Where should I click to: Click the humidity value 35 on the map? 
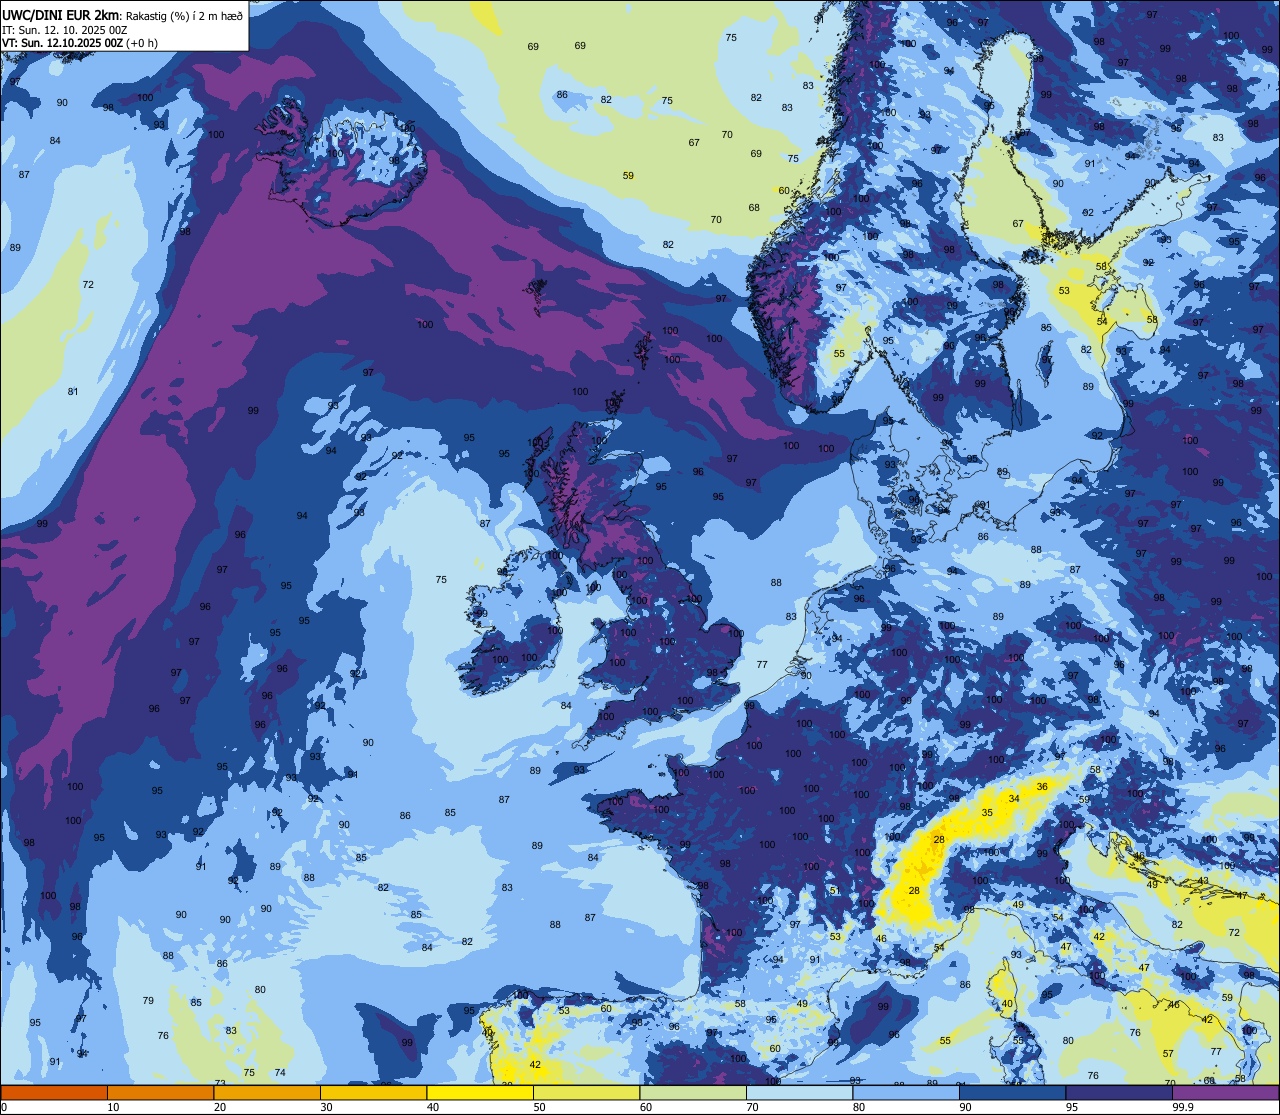987,812
